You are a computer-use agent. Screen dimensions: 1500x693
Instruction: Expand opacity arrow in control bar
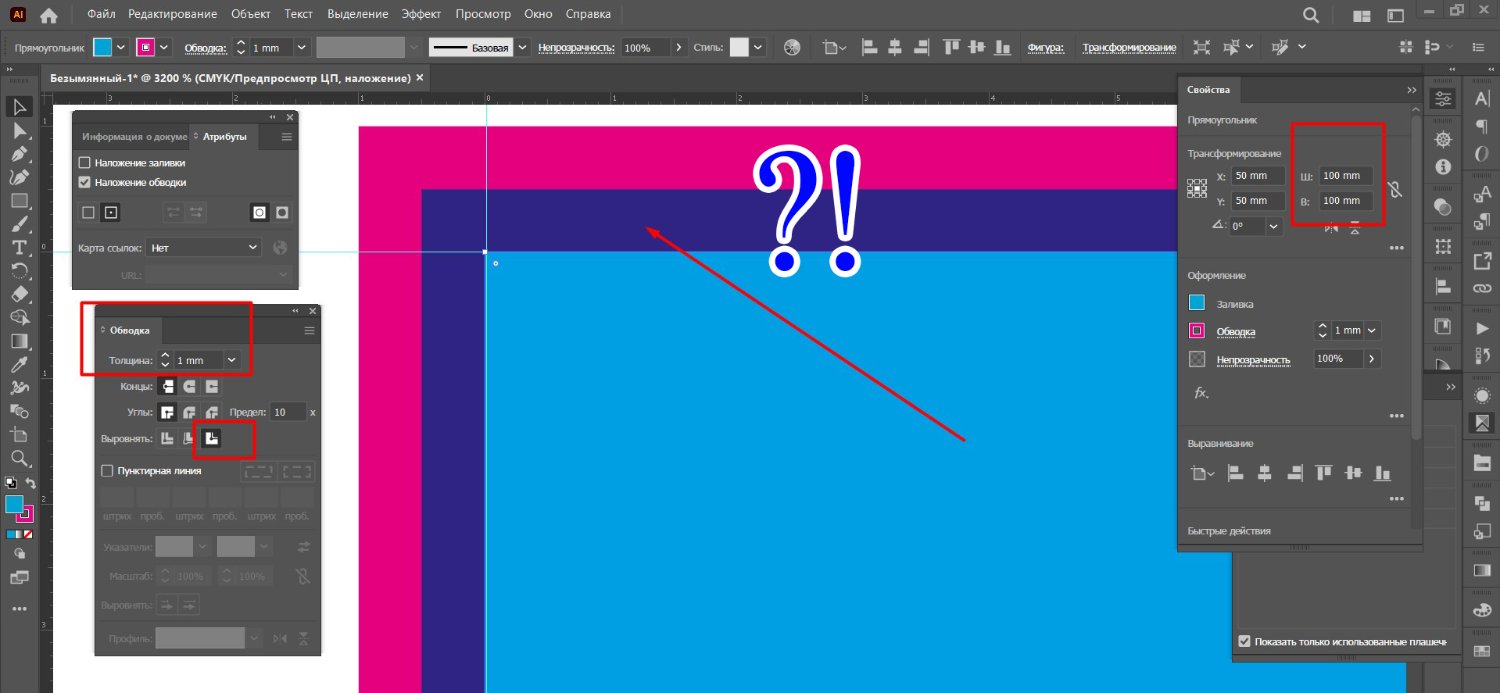click(x=680, y=48)
